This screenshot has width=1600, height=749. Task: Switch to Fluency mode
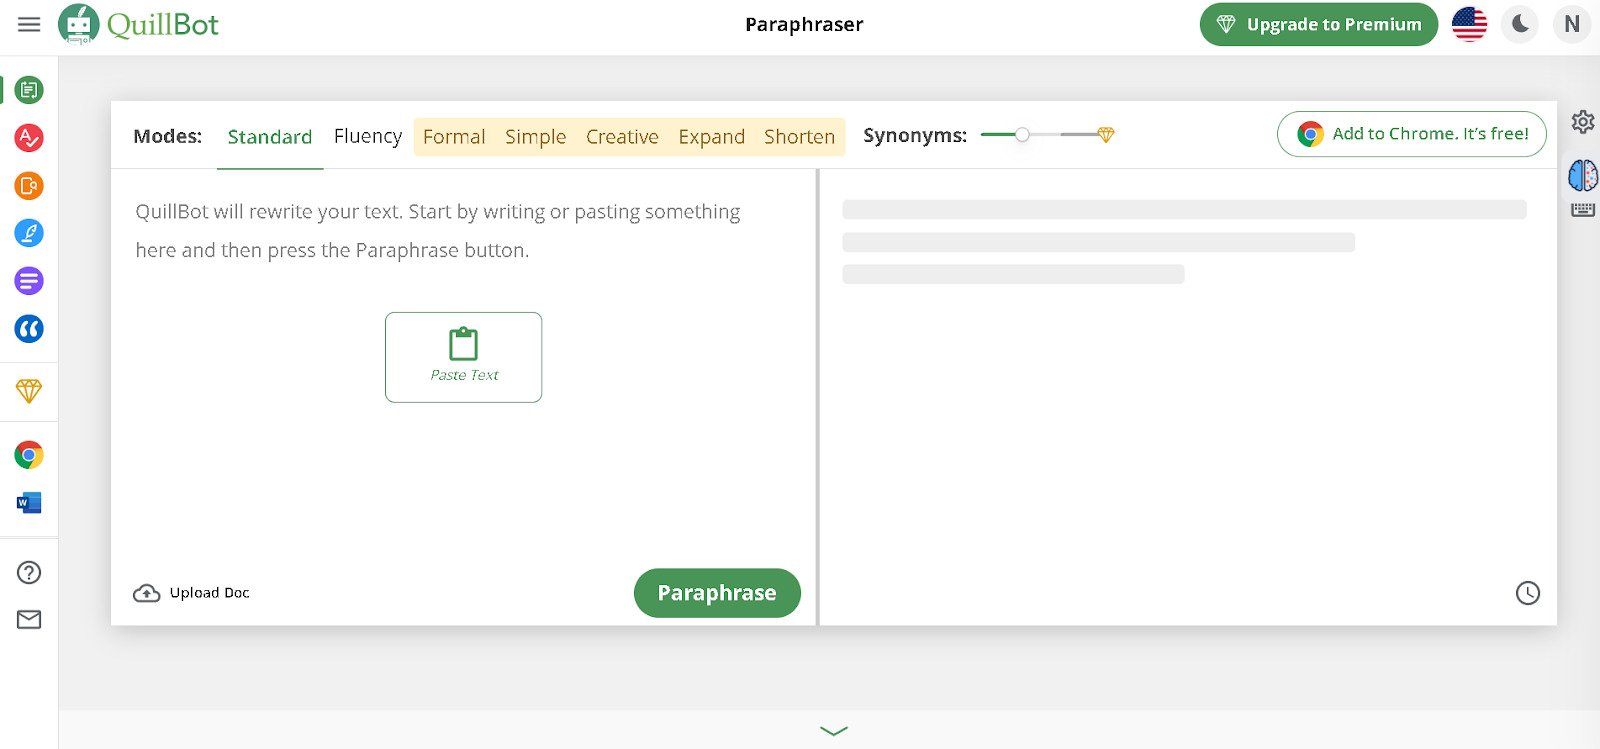[x=367, y=136]
